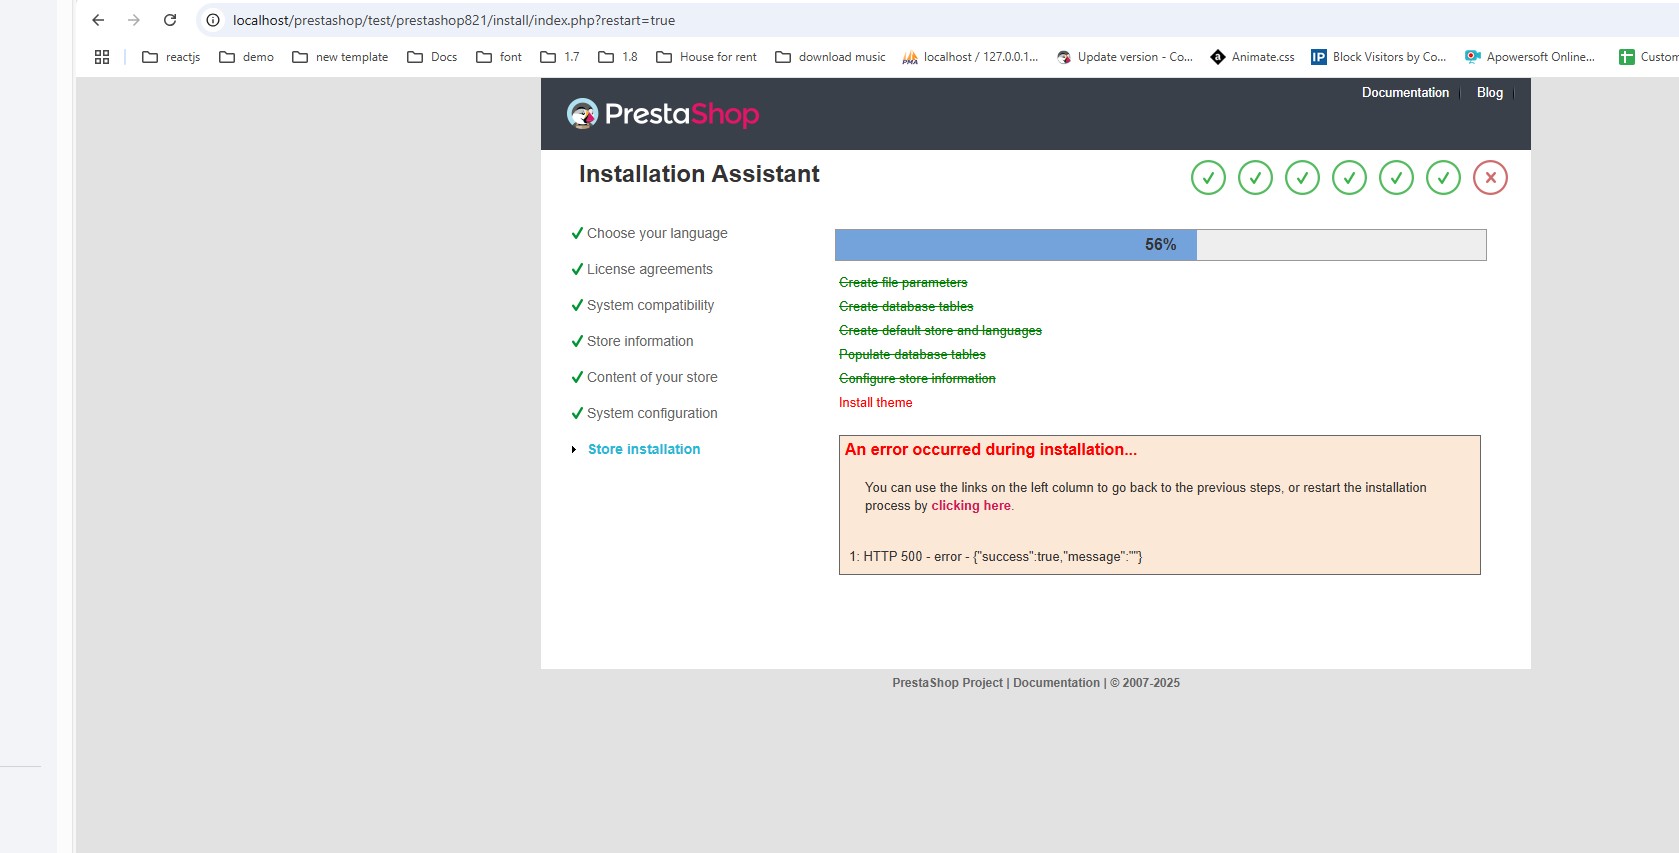
Task: Open the download music bookmark folder
Action: pos(830,57)
